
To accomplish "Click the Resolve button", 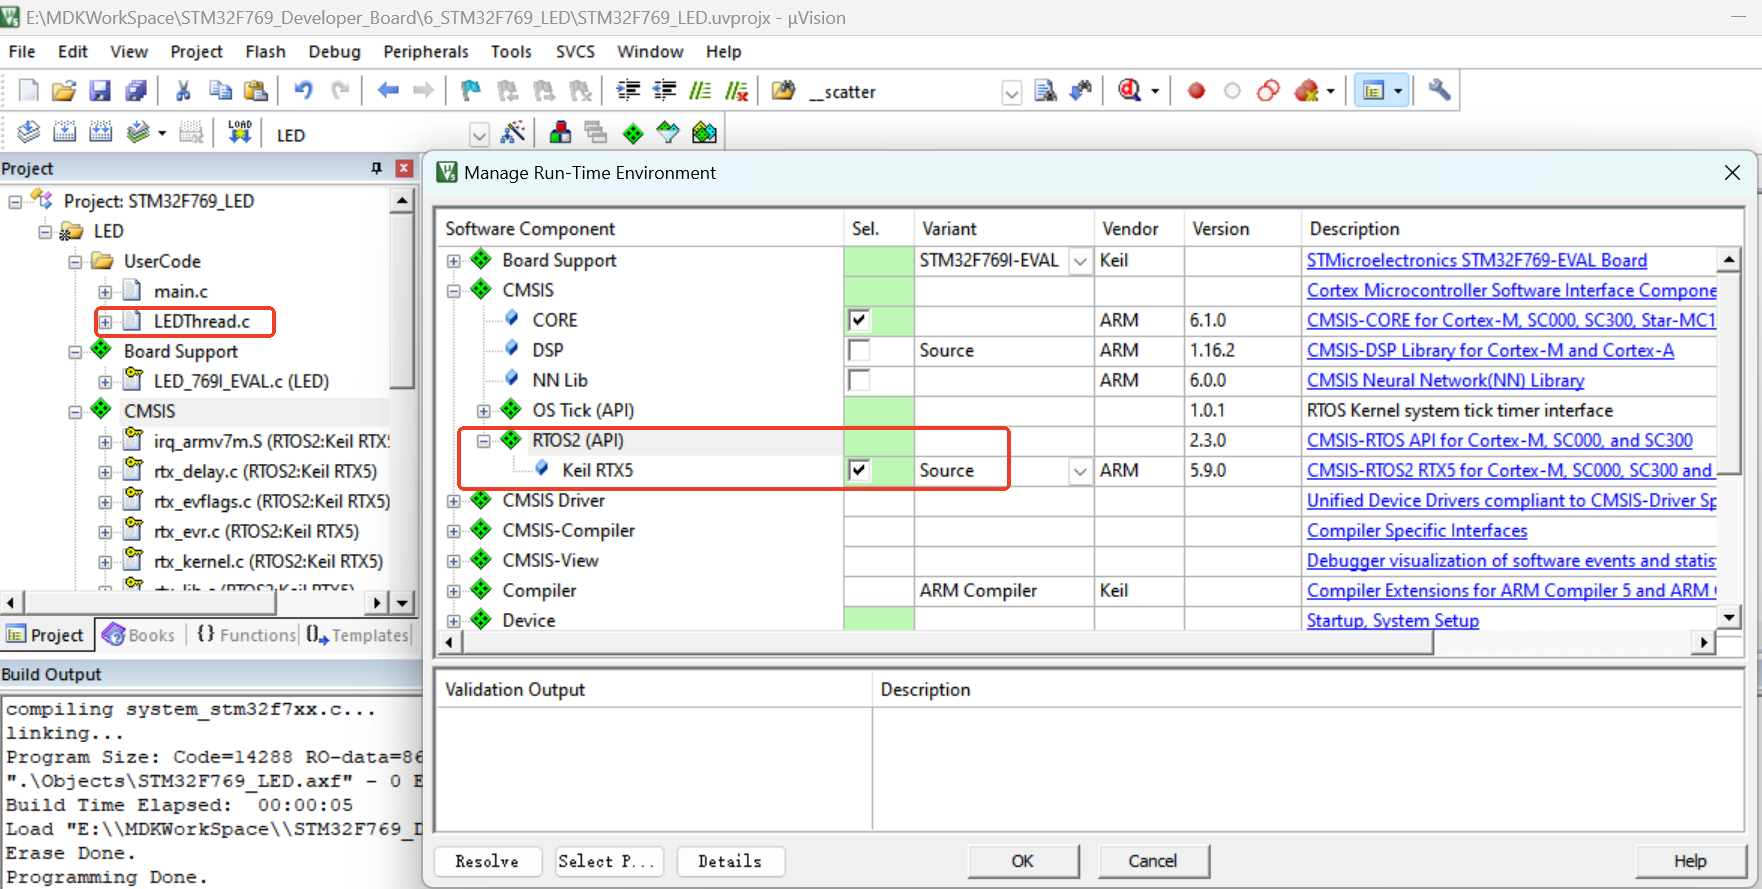I will pos(487,861).
